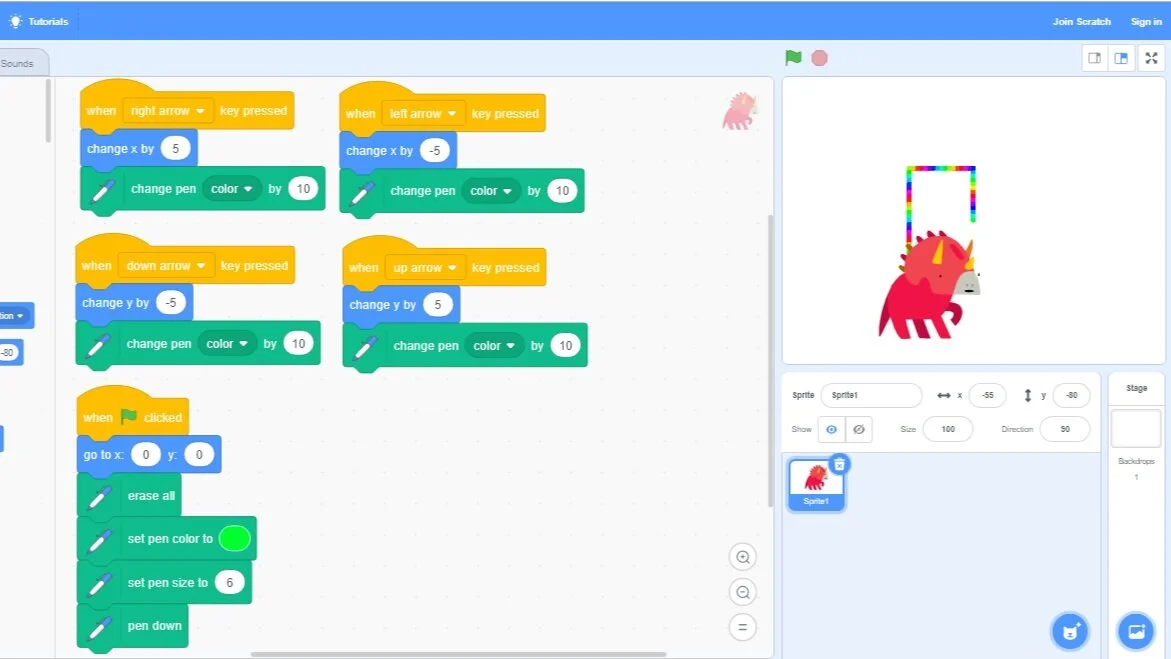Click pen icon on set pen size block
This screenshot has height=659, width=1171.
click(x=99, y=584)
